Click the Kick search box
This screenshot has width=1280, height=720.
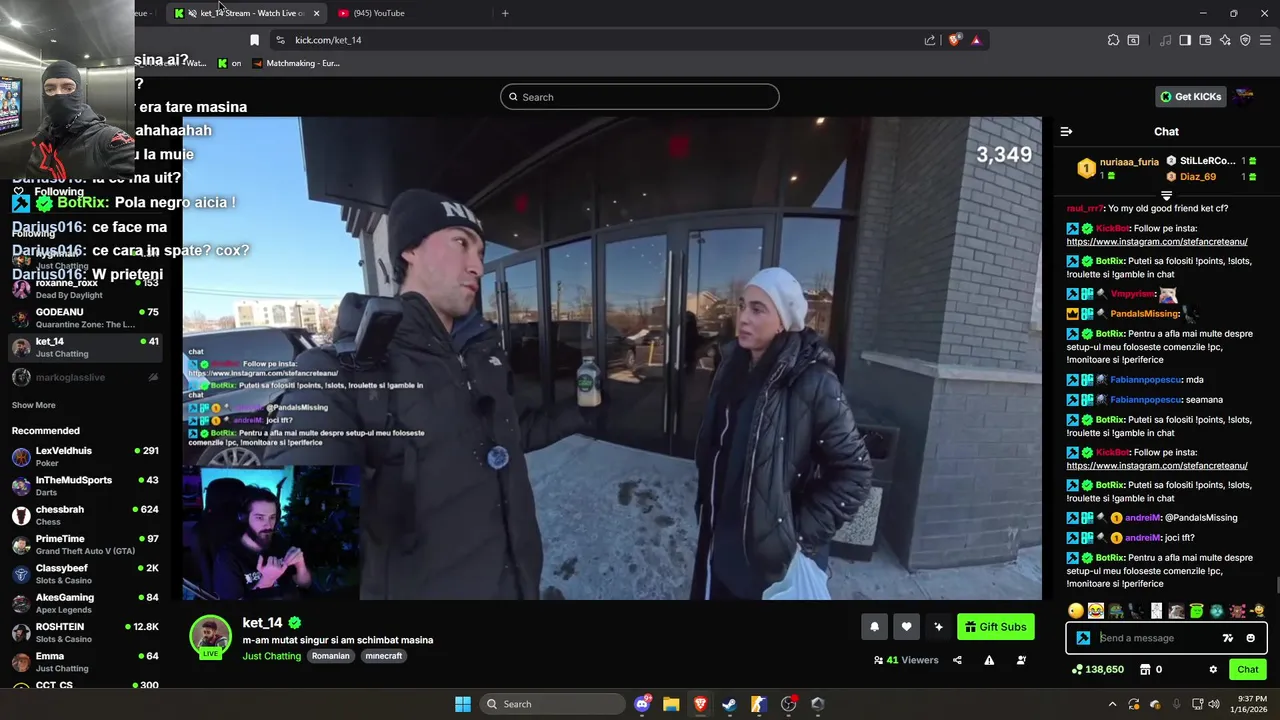tap(640, 97)
